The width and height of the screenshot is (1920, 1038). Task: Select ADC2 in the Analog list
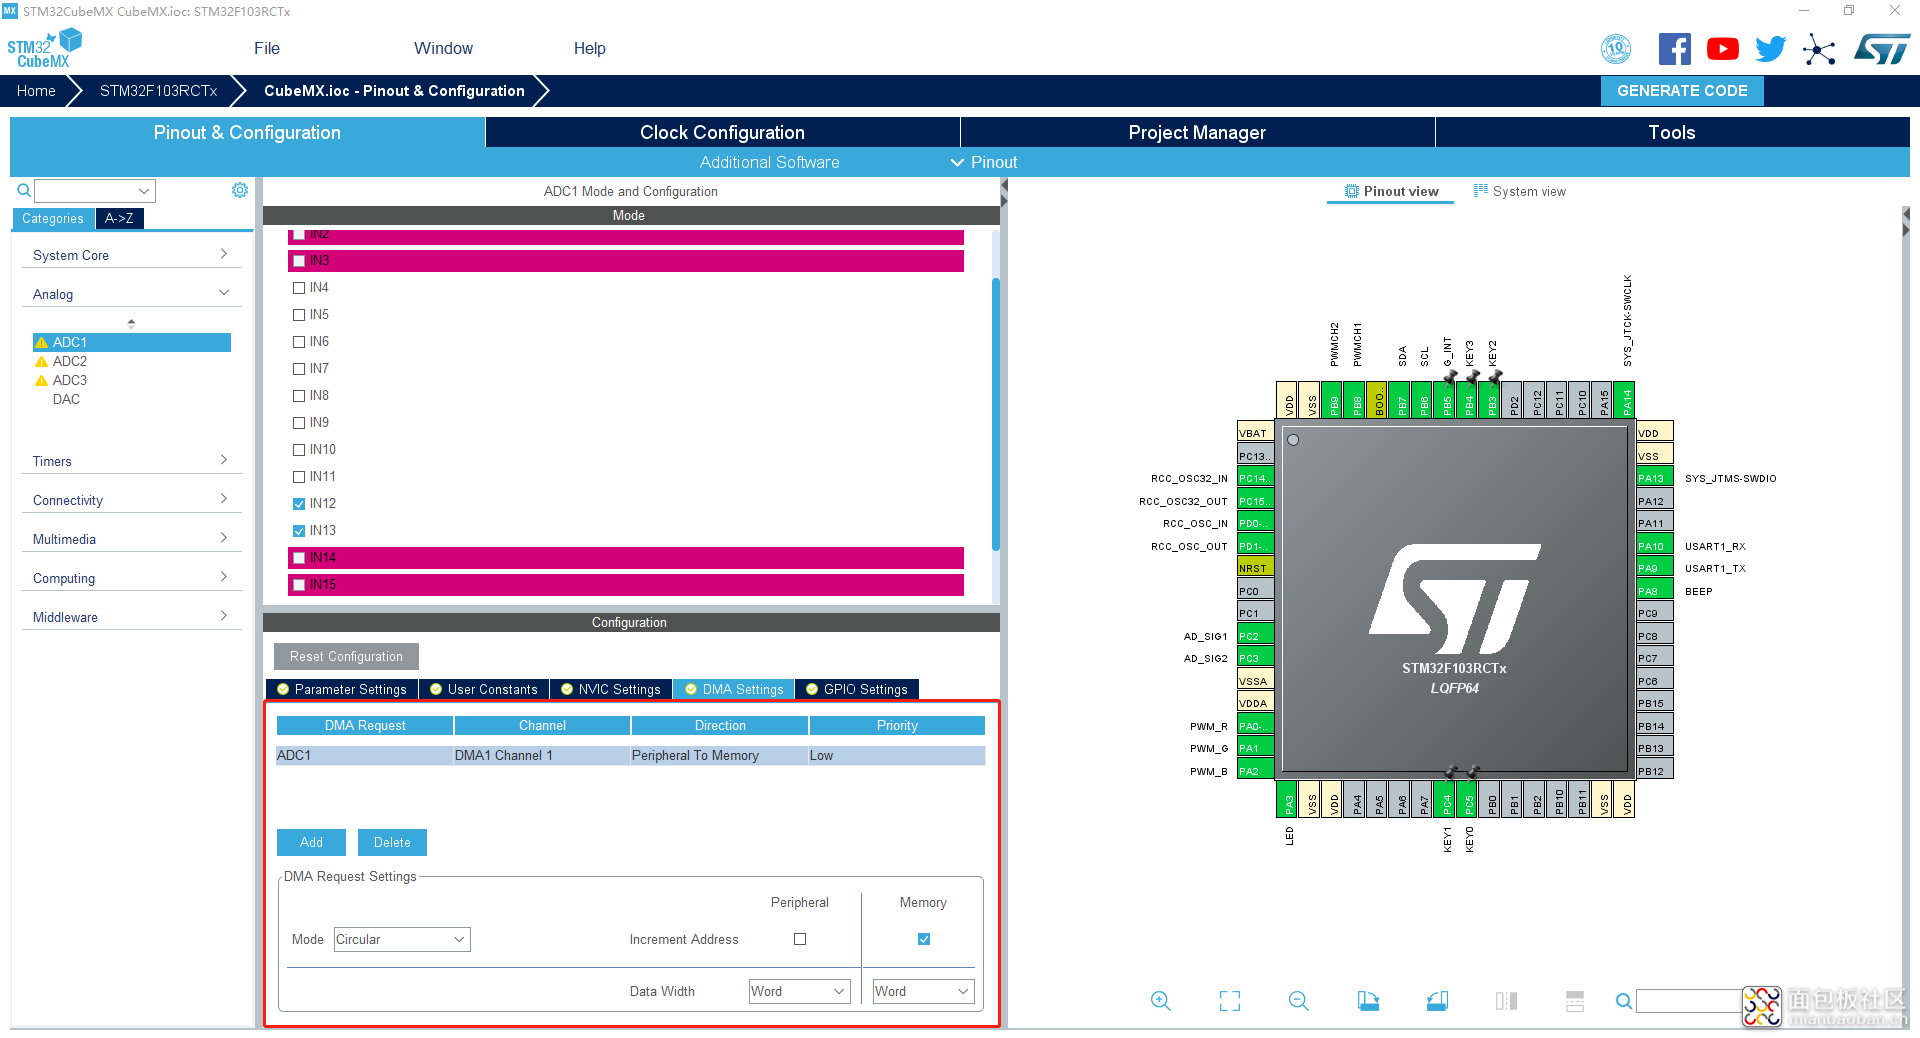point(69,361)
